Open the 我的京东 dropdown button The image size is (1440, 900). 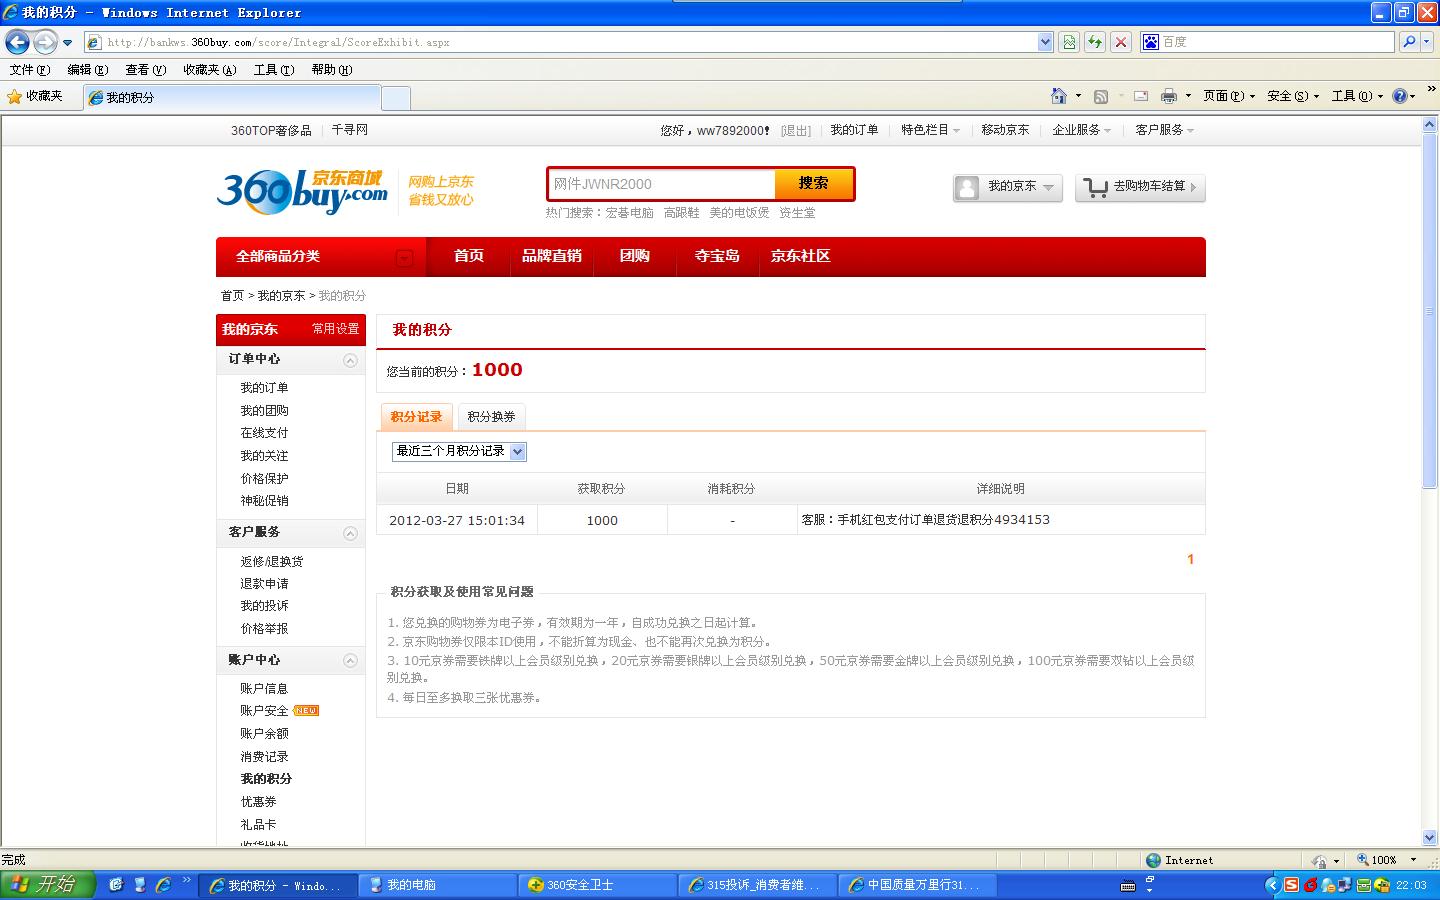pos(1008,187)
